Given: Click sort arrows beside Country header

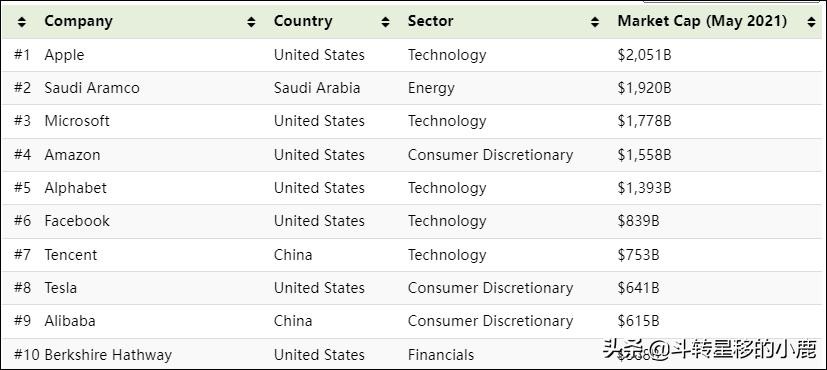Looking at the screenshot, I should (x=386, y=22).
